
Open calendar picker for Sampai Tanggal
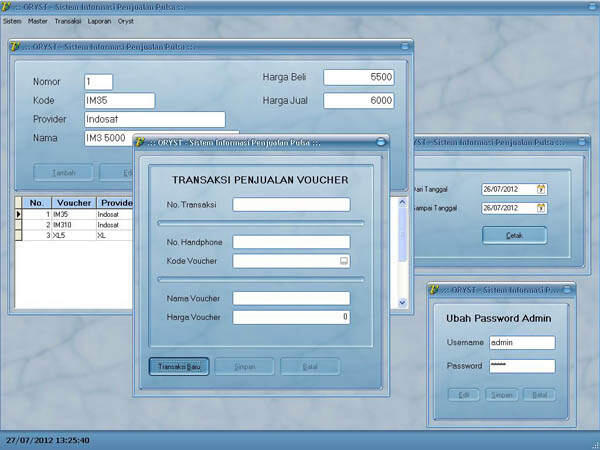click(x=541, y=208)
